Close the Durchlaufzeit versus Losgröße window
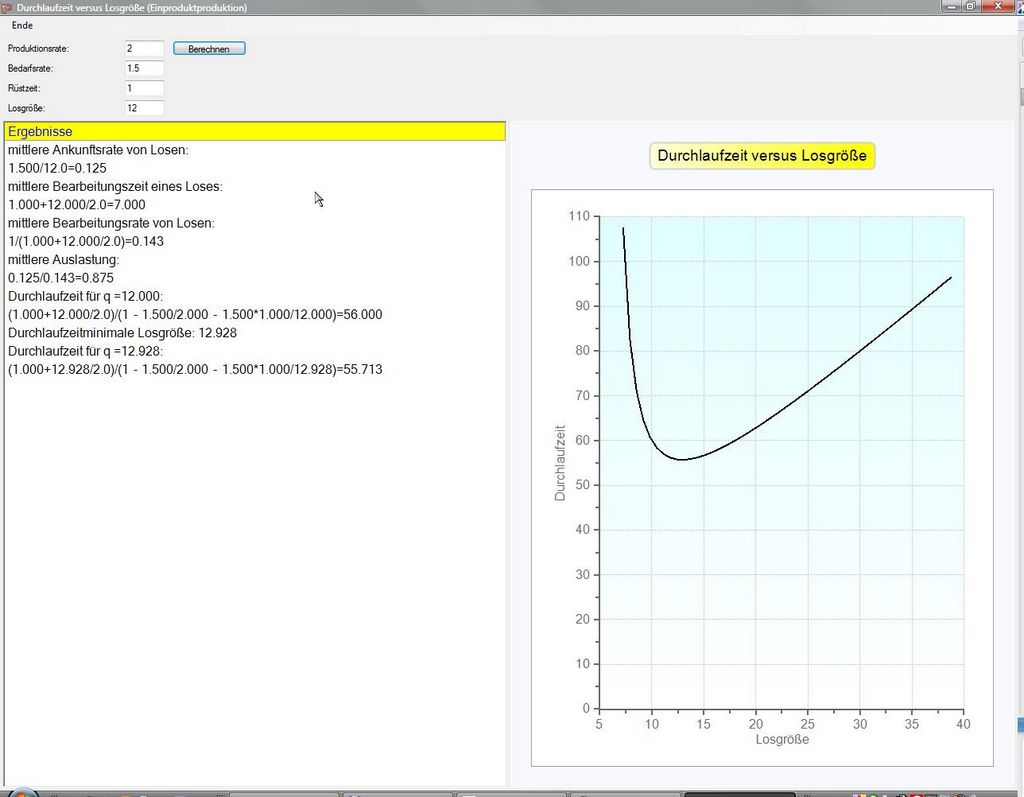Screen dimensions: 1024x797 click(996, 6)
